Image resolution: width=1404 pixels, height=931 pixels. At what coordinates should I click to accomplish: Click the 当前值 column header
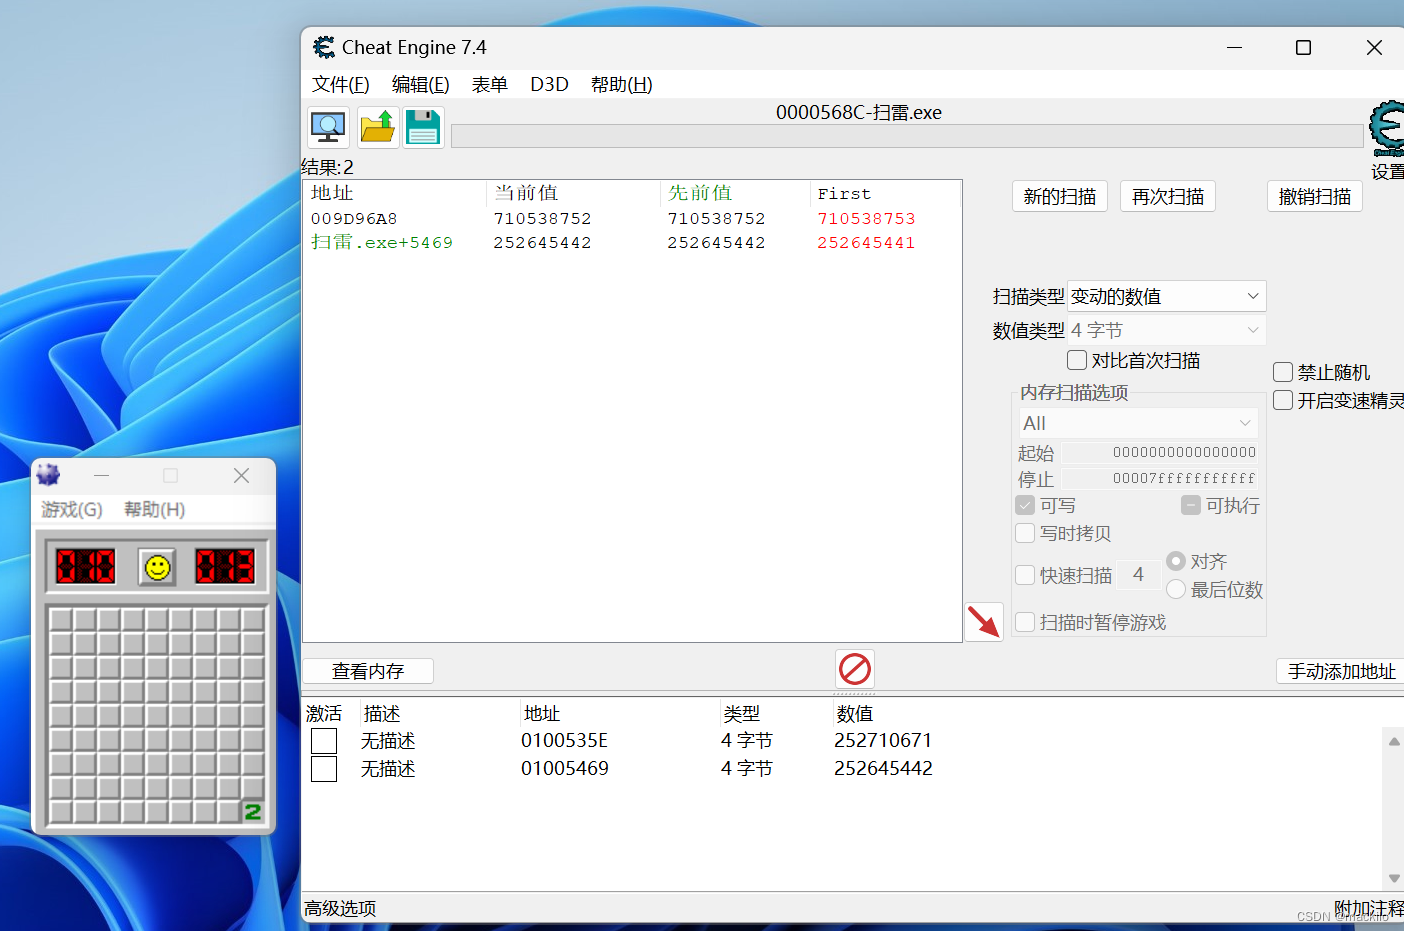pyautogui.click(x=573, y=193)
